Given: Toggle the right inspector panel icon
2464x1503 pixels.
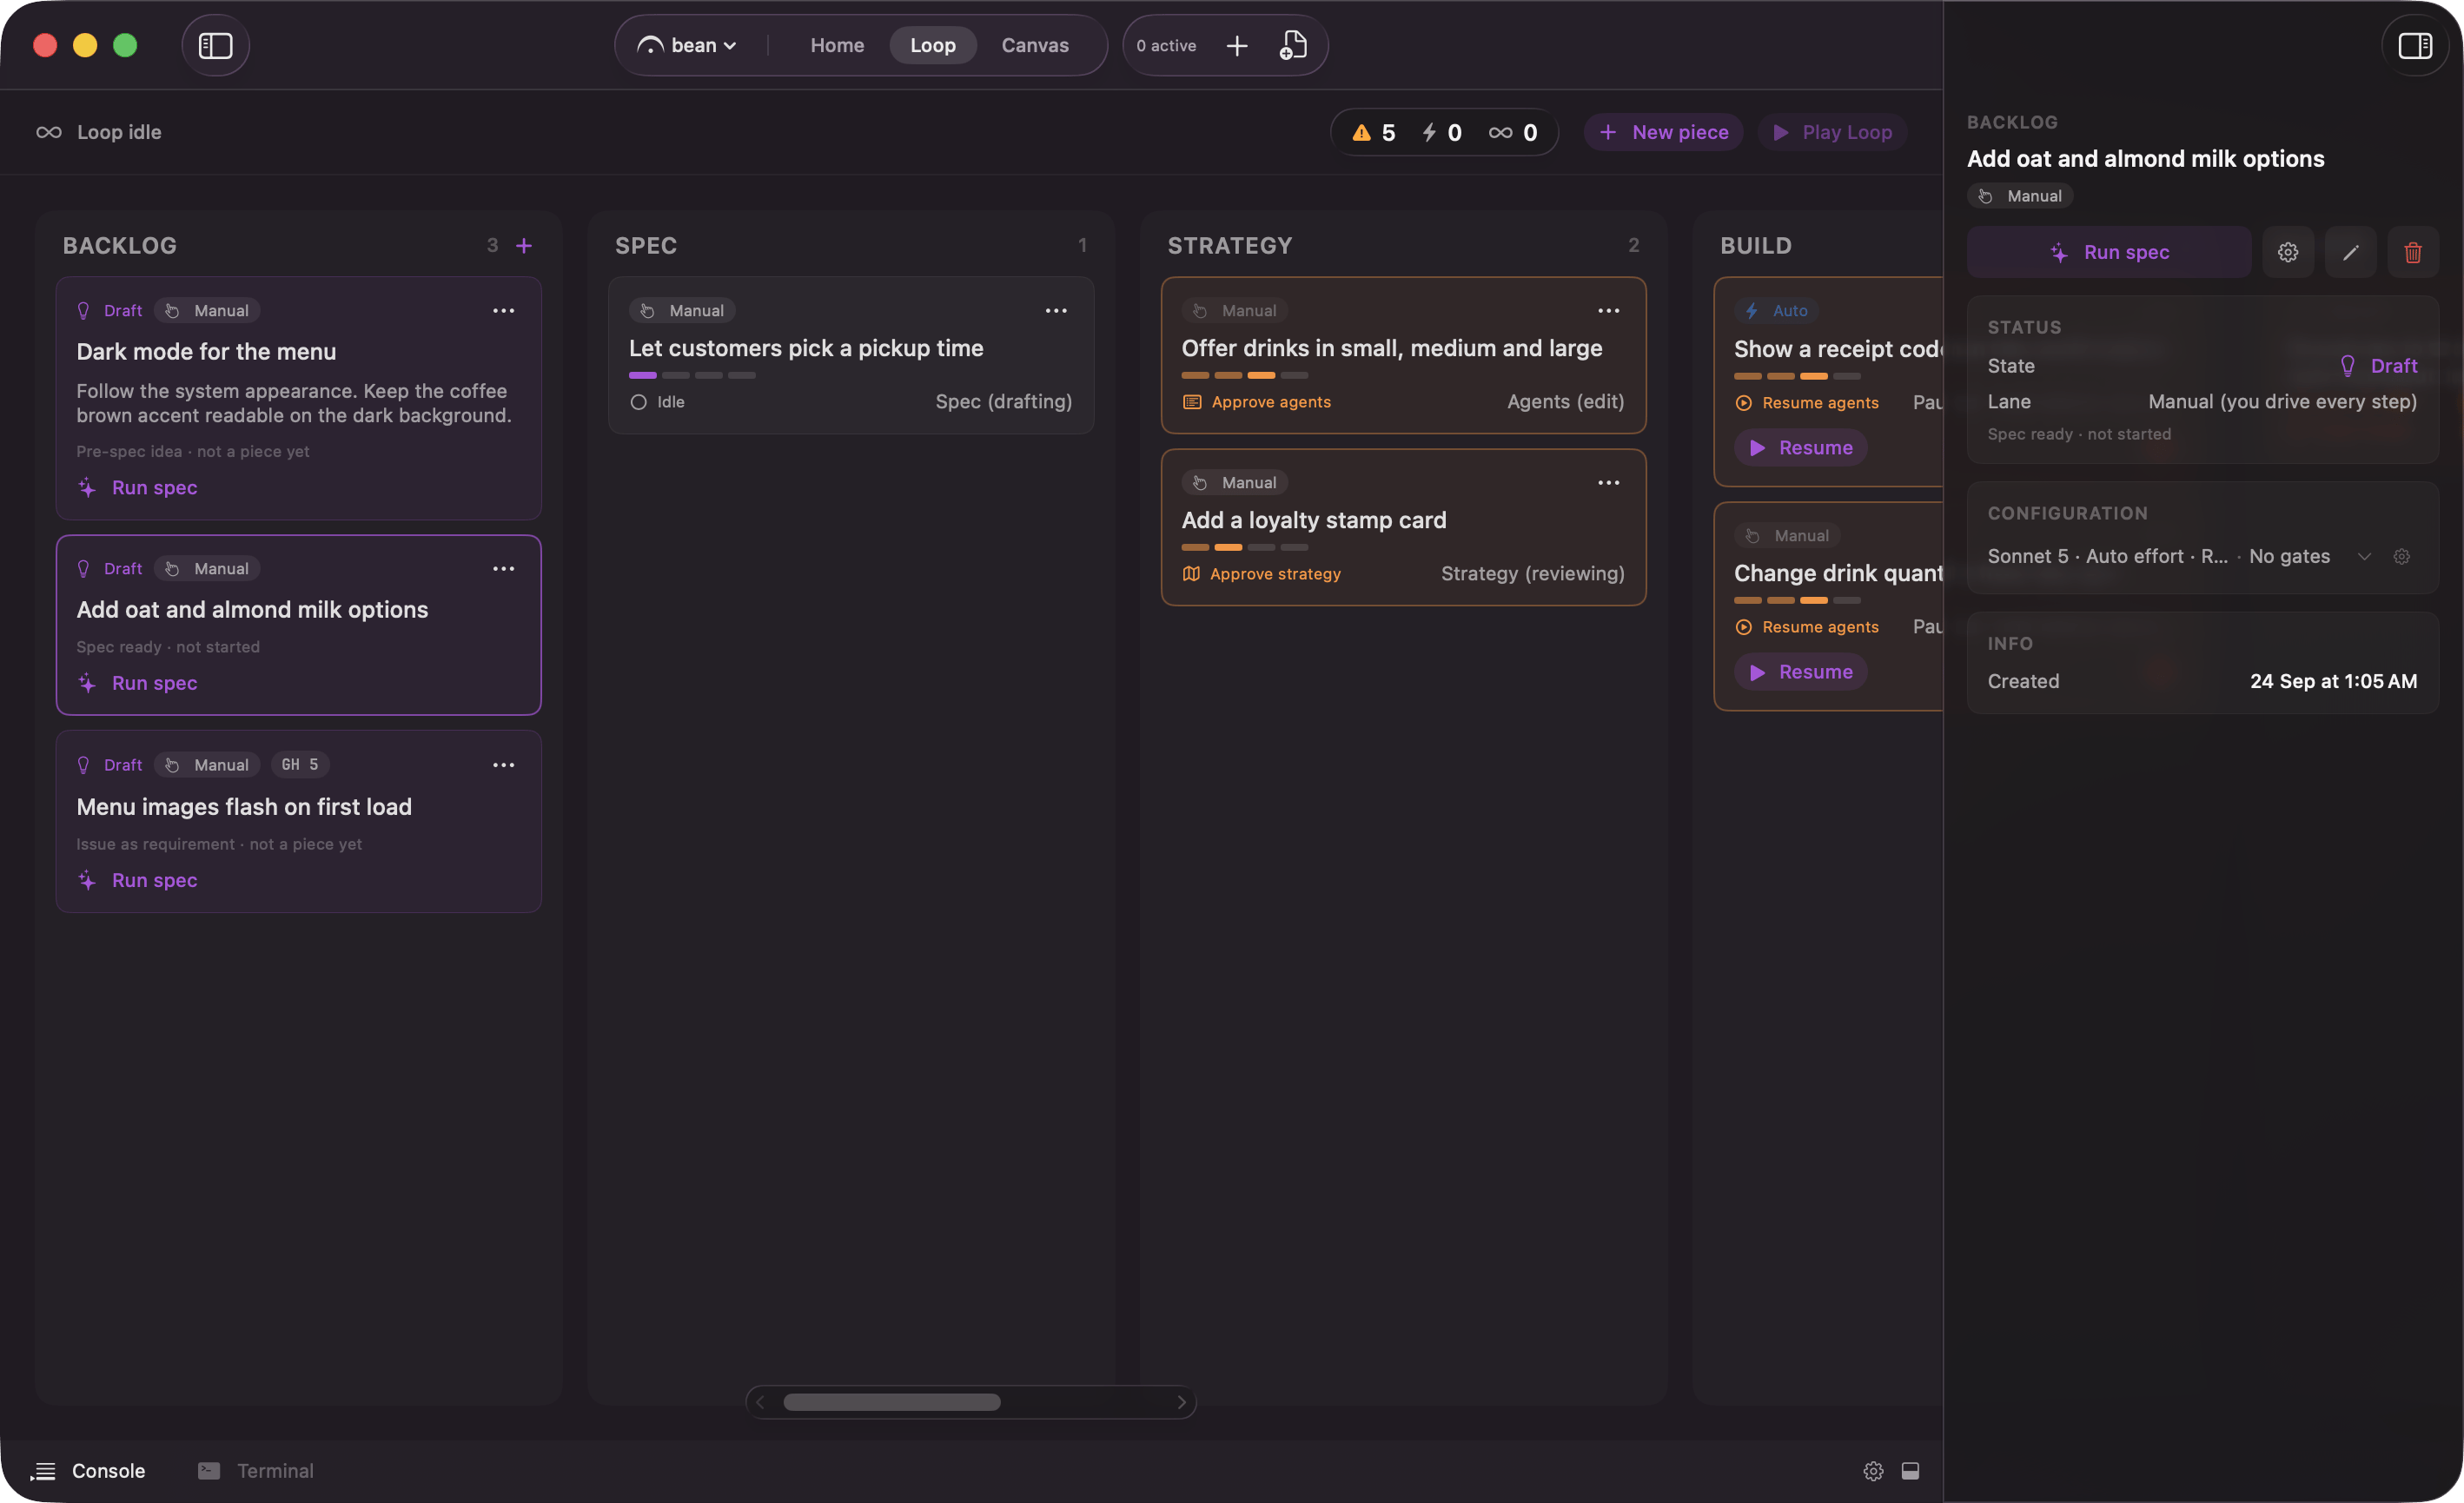Looking at the screenshot, I should 2415,45.
